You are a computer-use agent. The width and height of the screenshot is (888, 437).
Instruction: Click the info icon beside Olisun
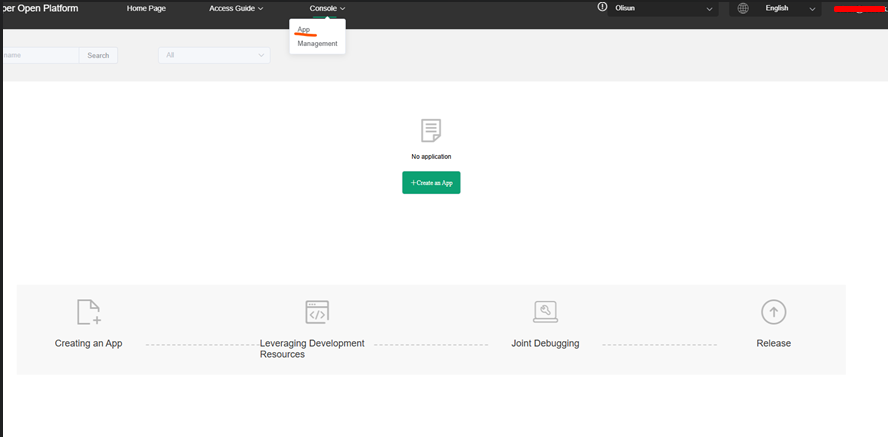pyautogui.click(x=602, y=7)
